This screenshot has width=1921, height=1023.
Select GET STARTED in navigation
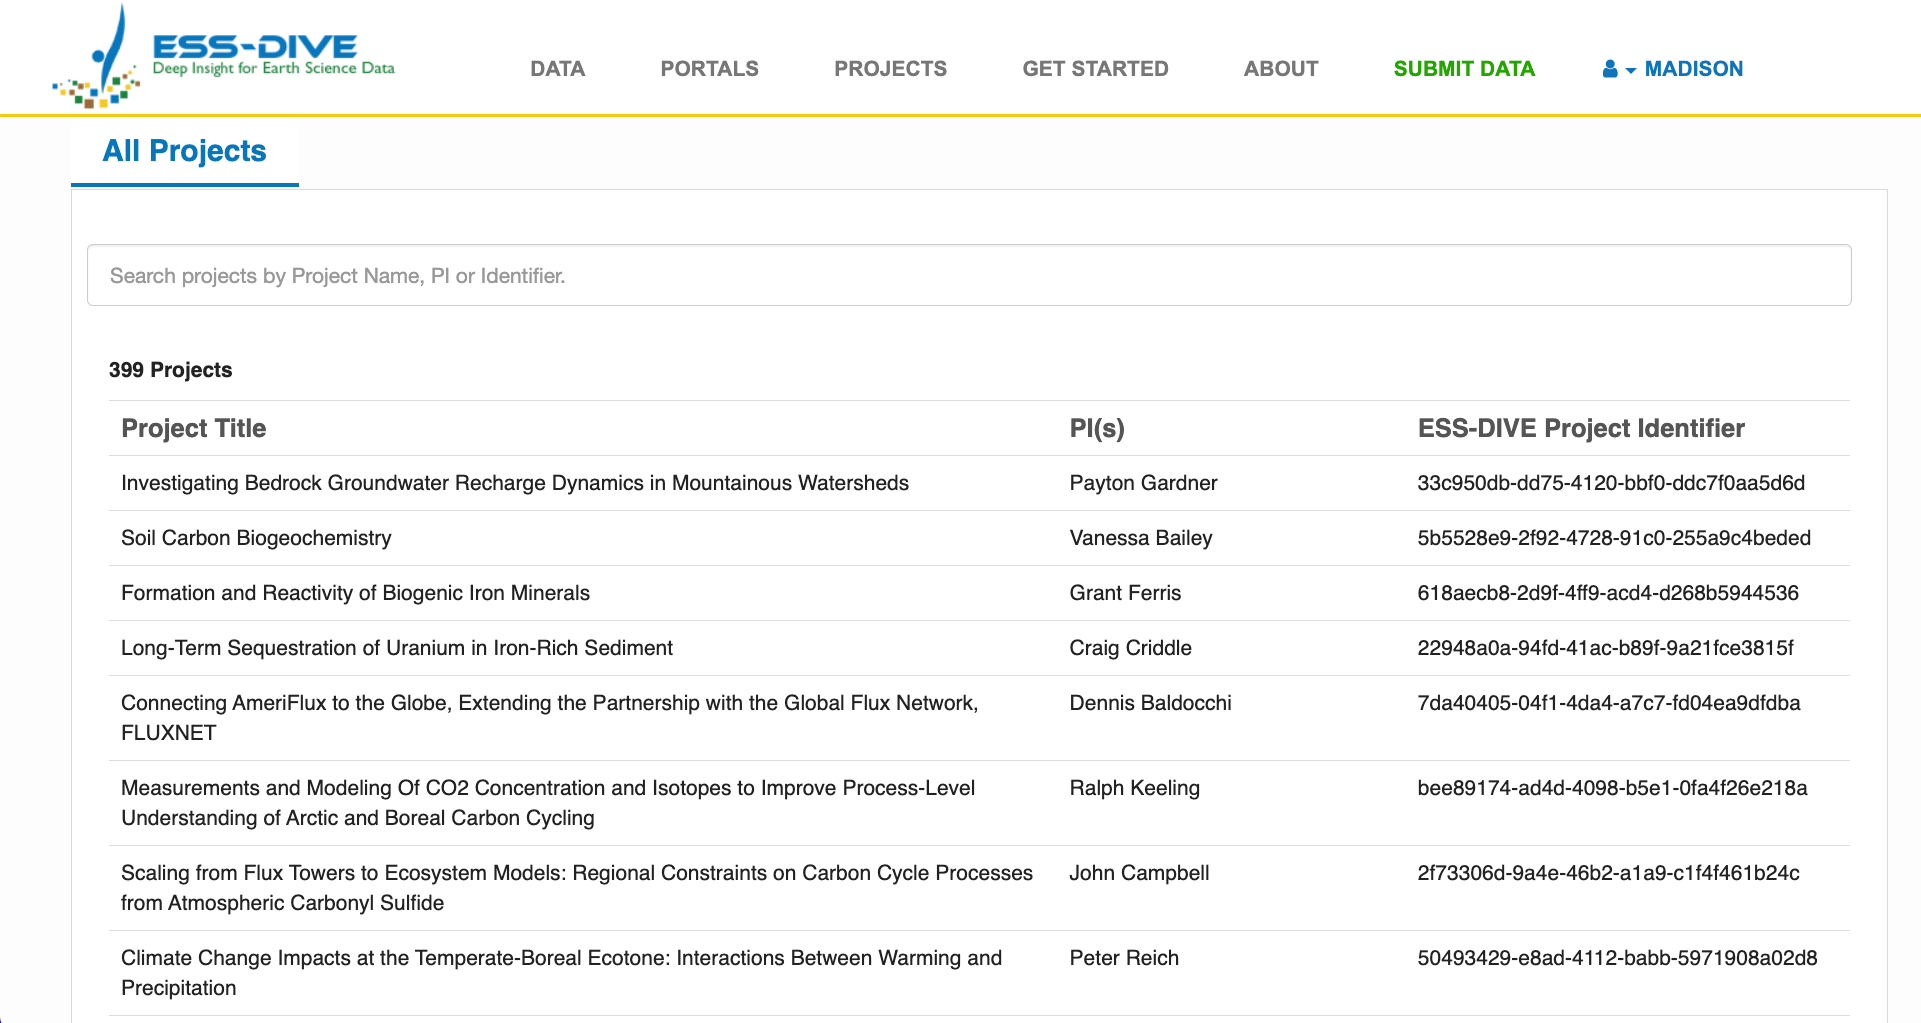tap(1095, 69)
